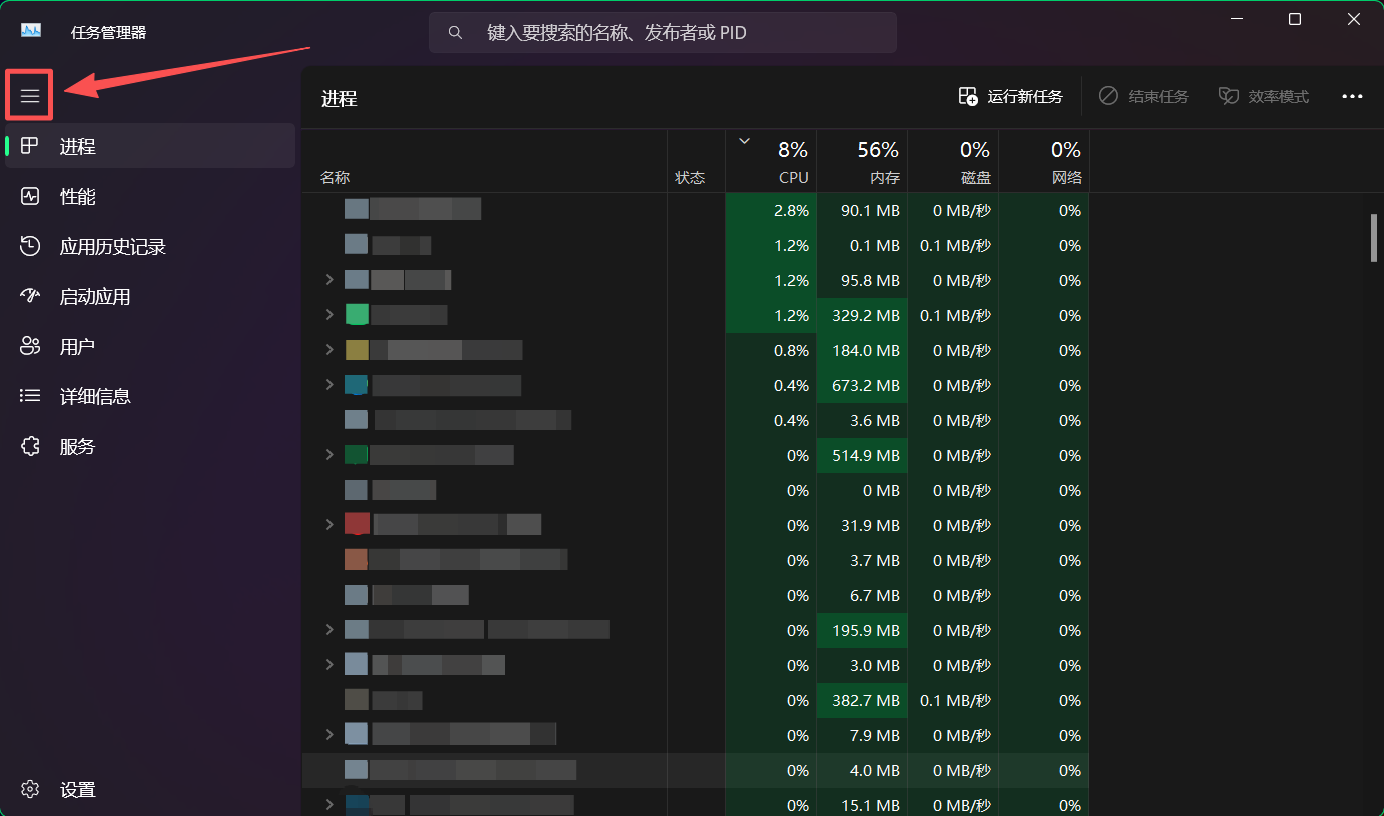Click 运行新任务 to start a new task

[x=1011, y=96]
